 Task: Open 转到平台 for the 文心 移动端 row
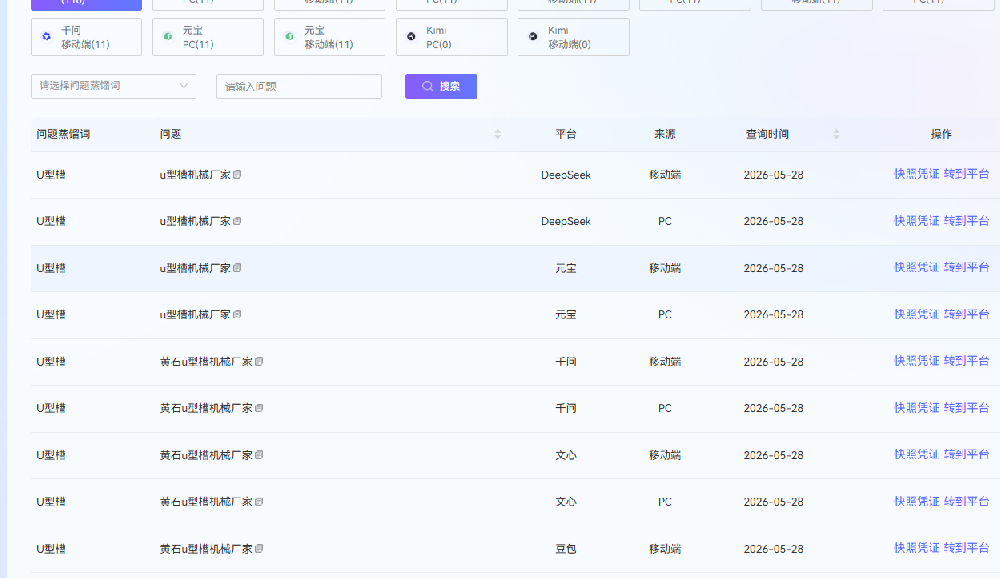pyautogui.click(x=966, y=454)
